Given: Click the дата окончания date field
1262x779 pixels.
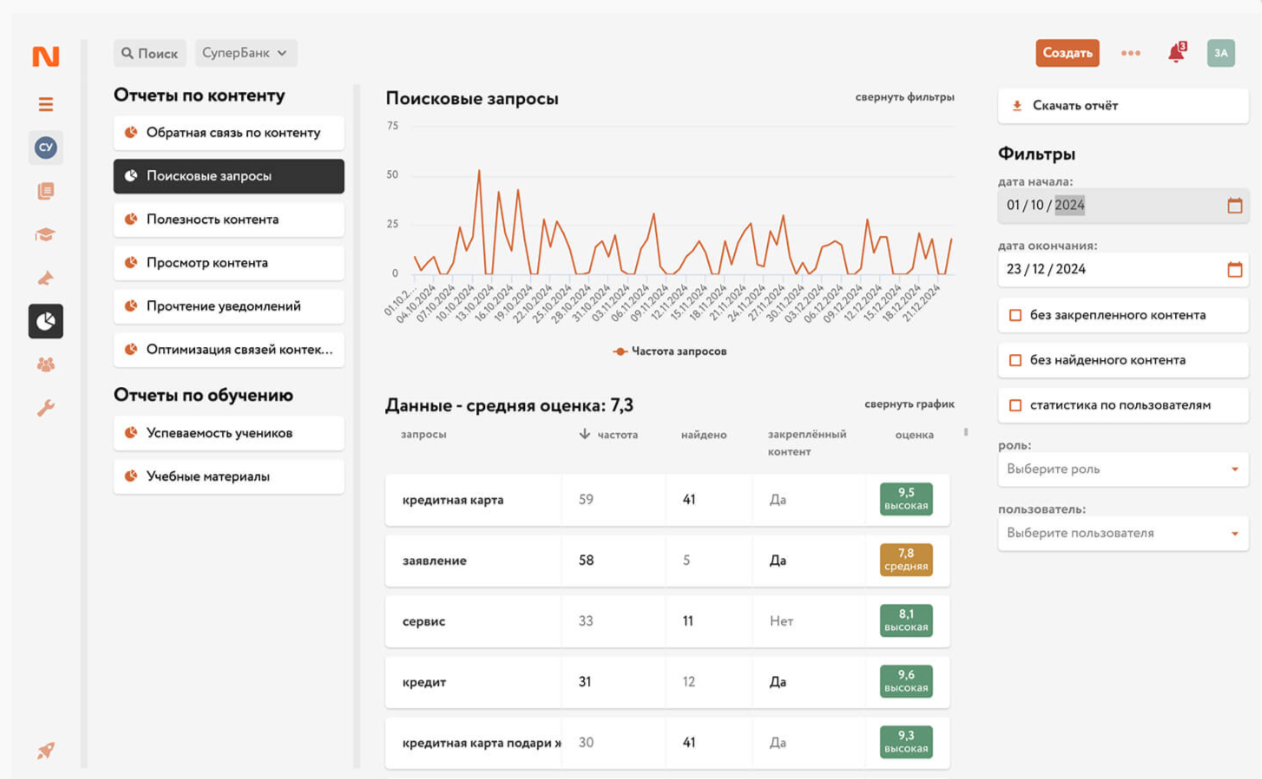Looking at the screenshot, I should [x=1123, y=269].
